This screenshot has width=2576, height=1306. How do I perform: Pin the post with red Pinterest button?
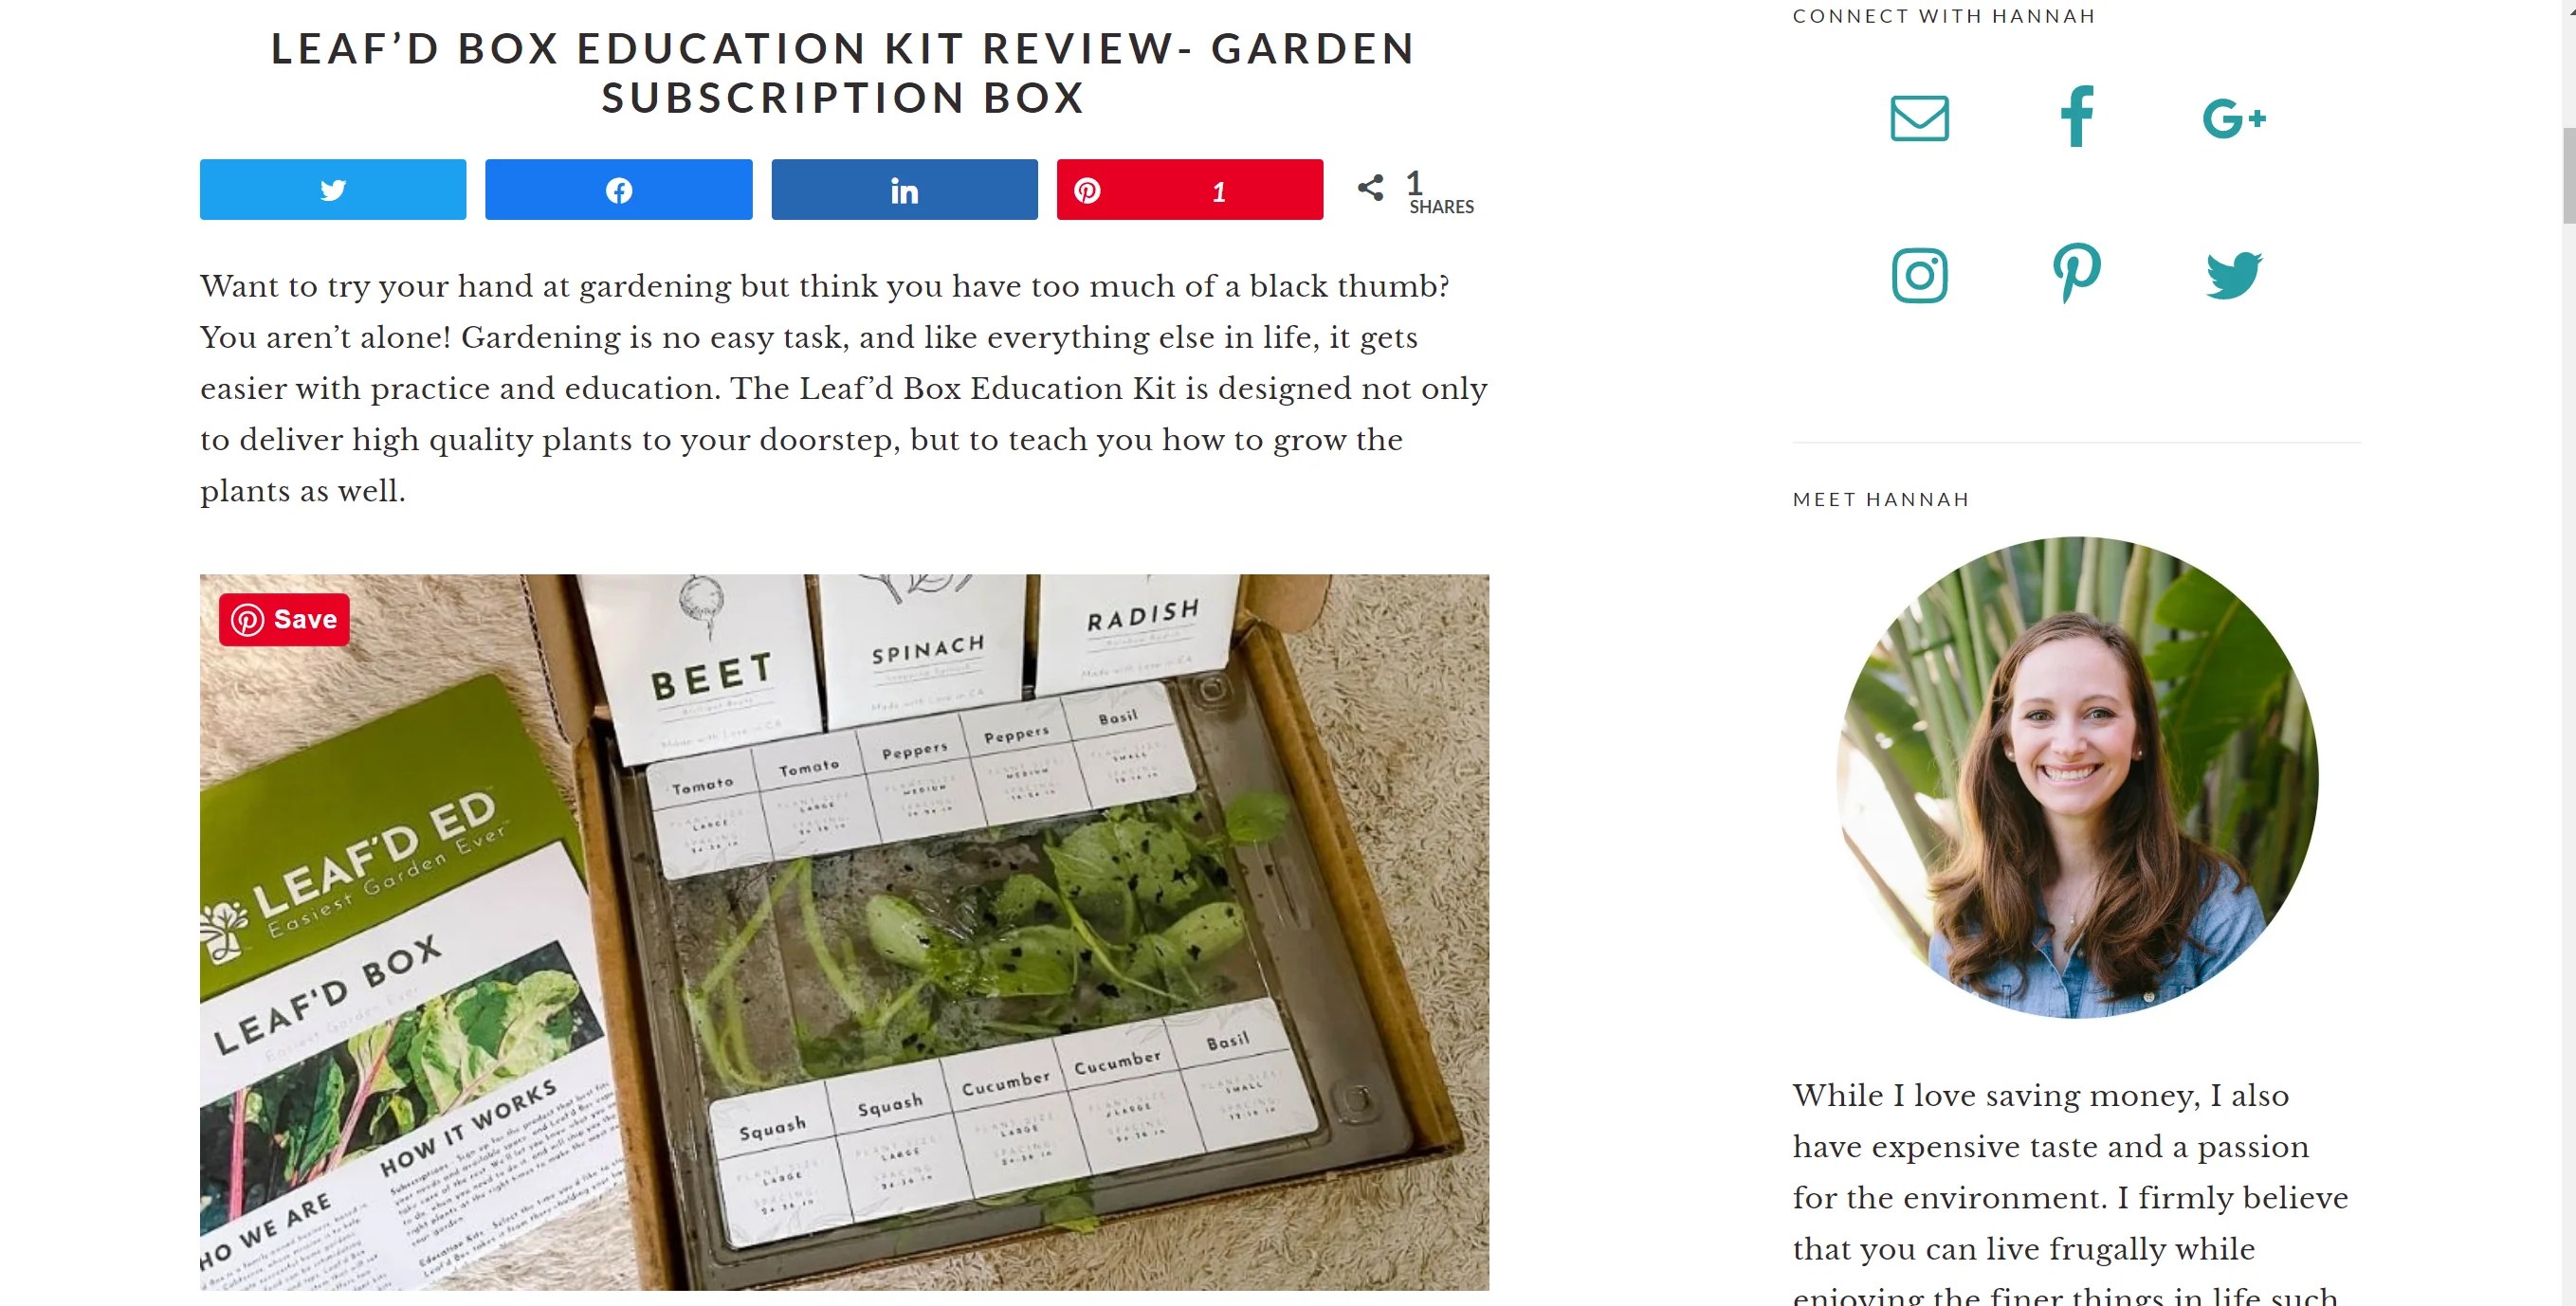tap(1190, 189)
